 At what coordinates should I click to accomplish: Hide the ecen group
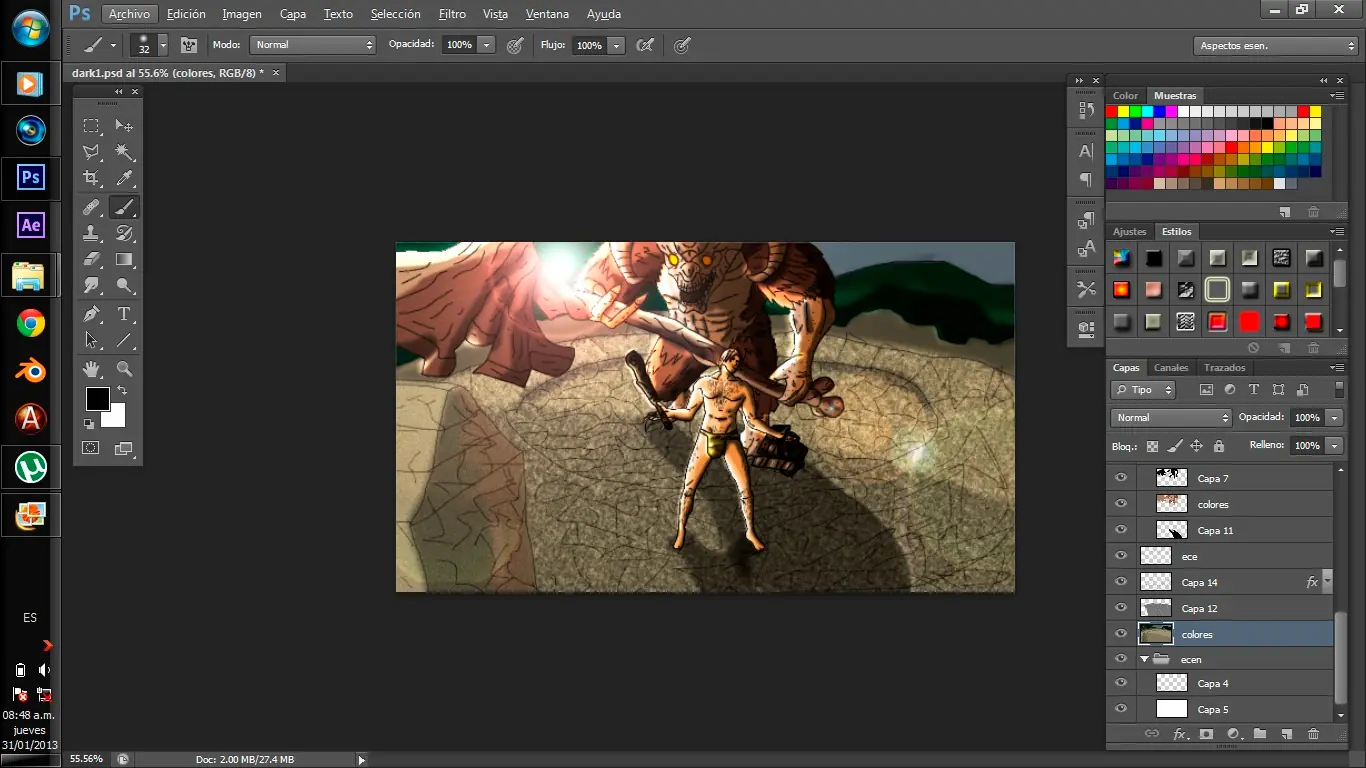[x=1121, y=659]
